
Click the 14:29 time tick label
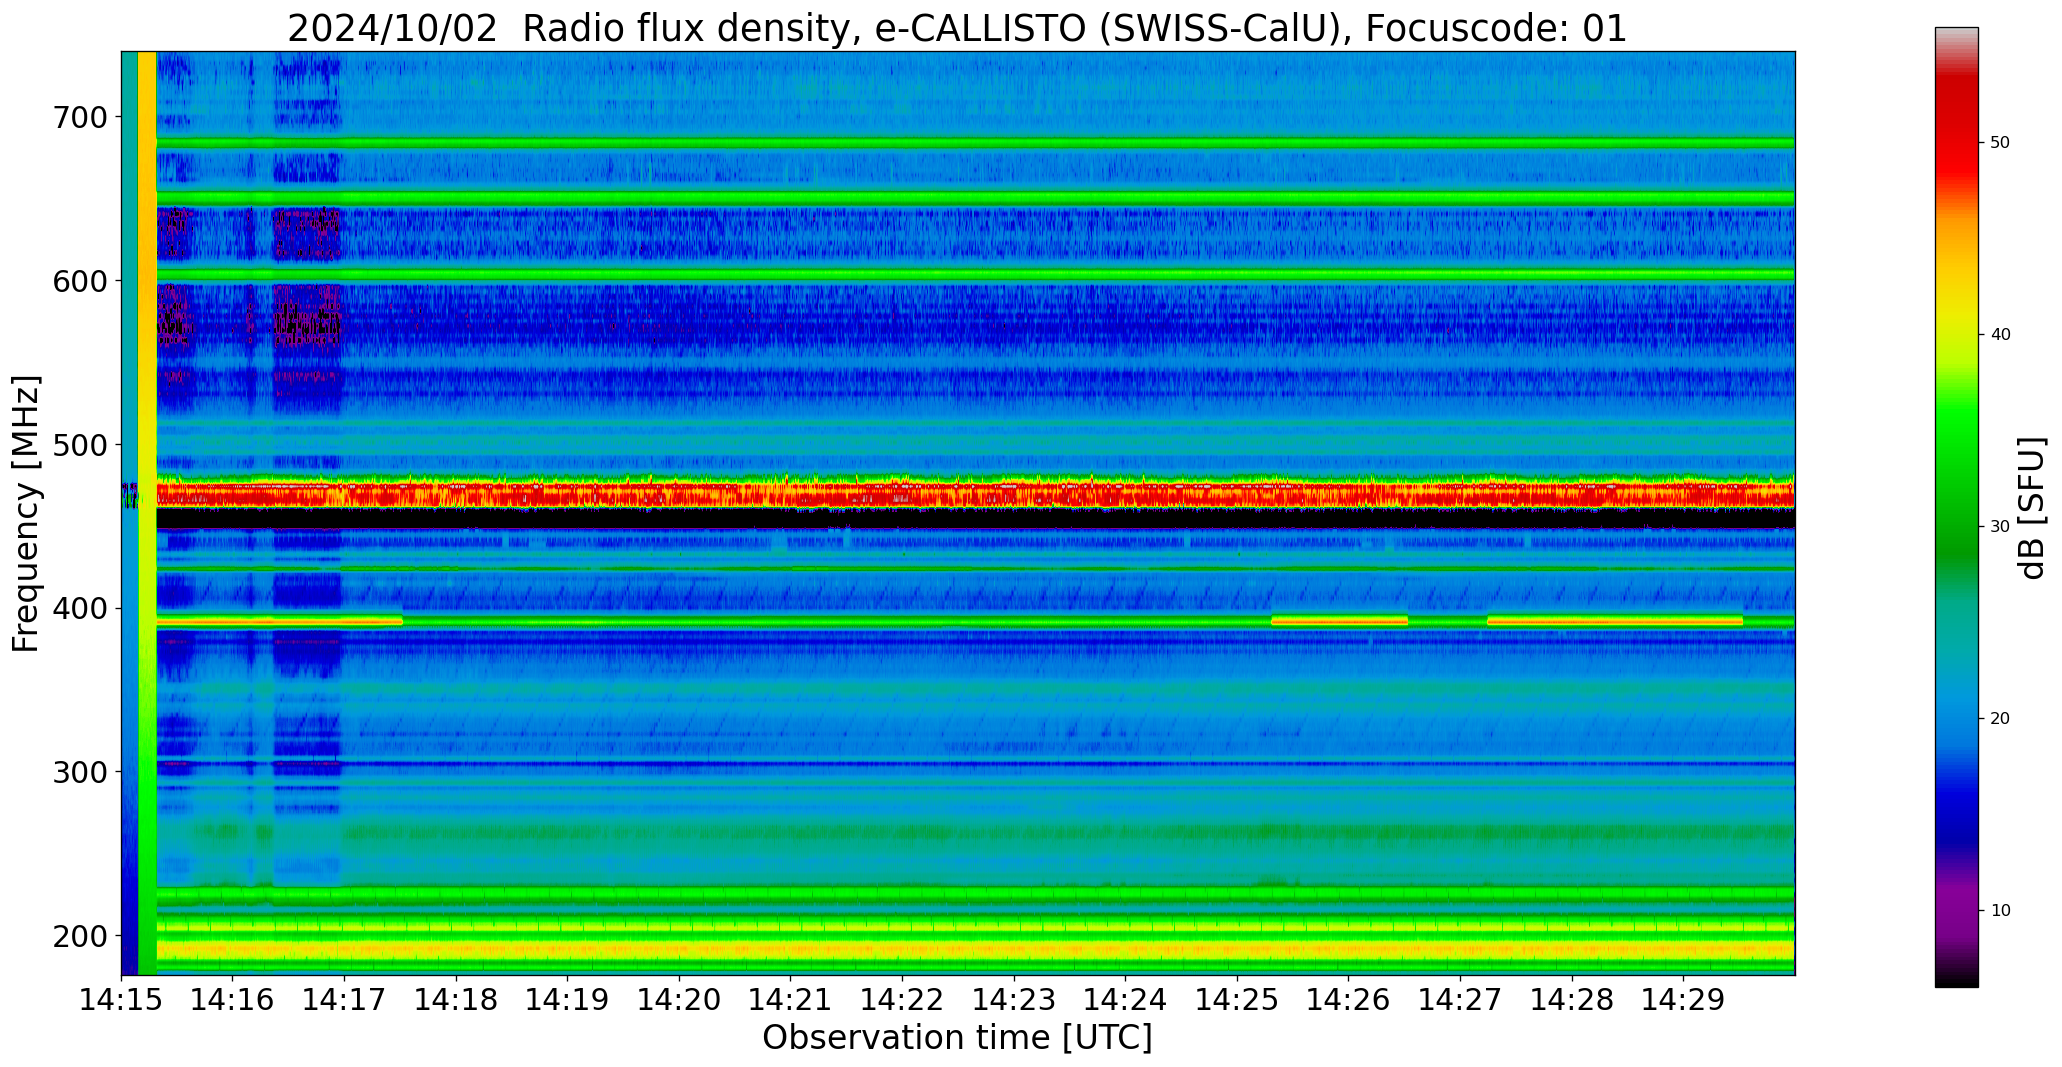pos(1684,1000)
